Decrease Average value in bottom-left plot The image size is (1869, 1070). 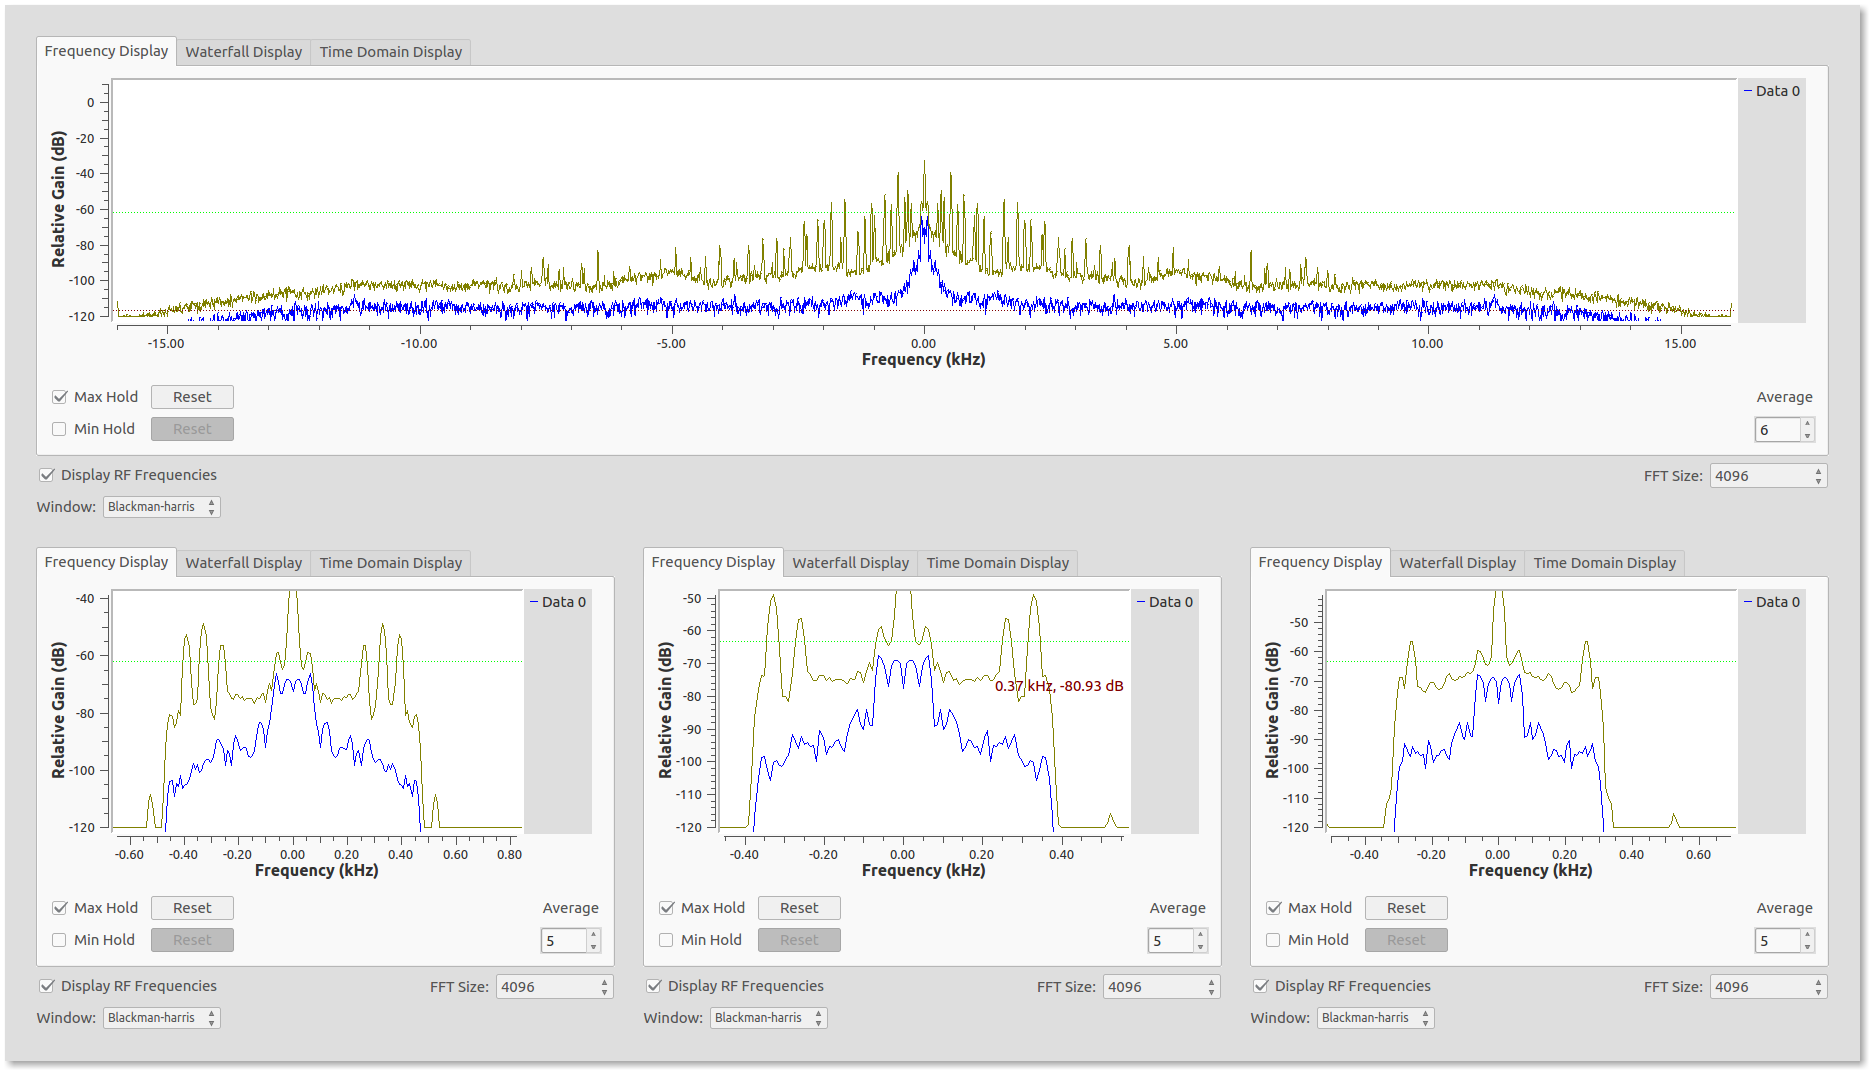tap(593, 946)
